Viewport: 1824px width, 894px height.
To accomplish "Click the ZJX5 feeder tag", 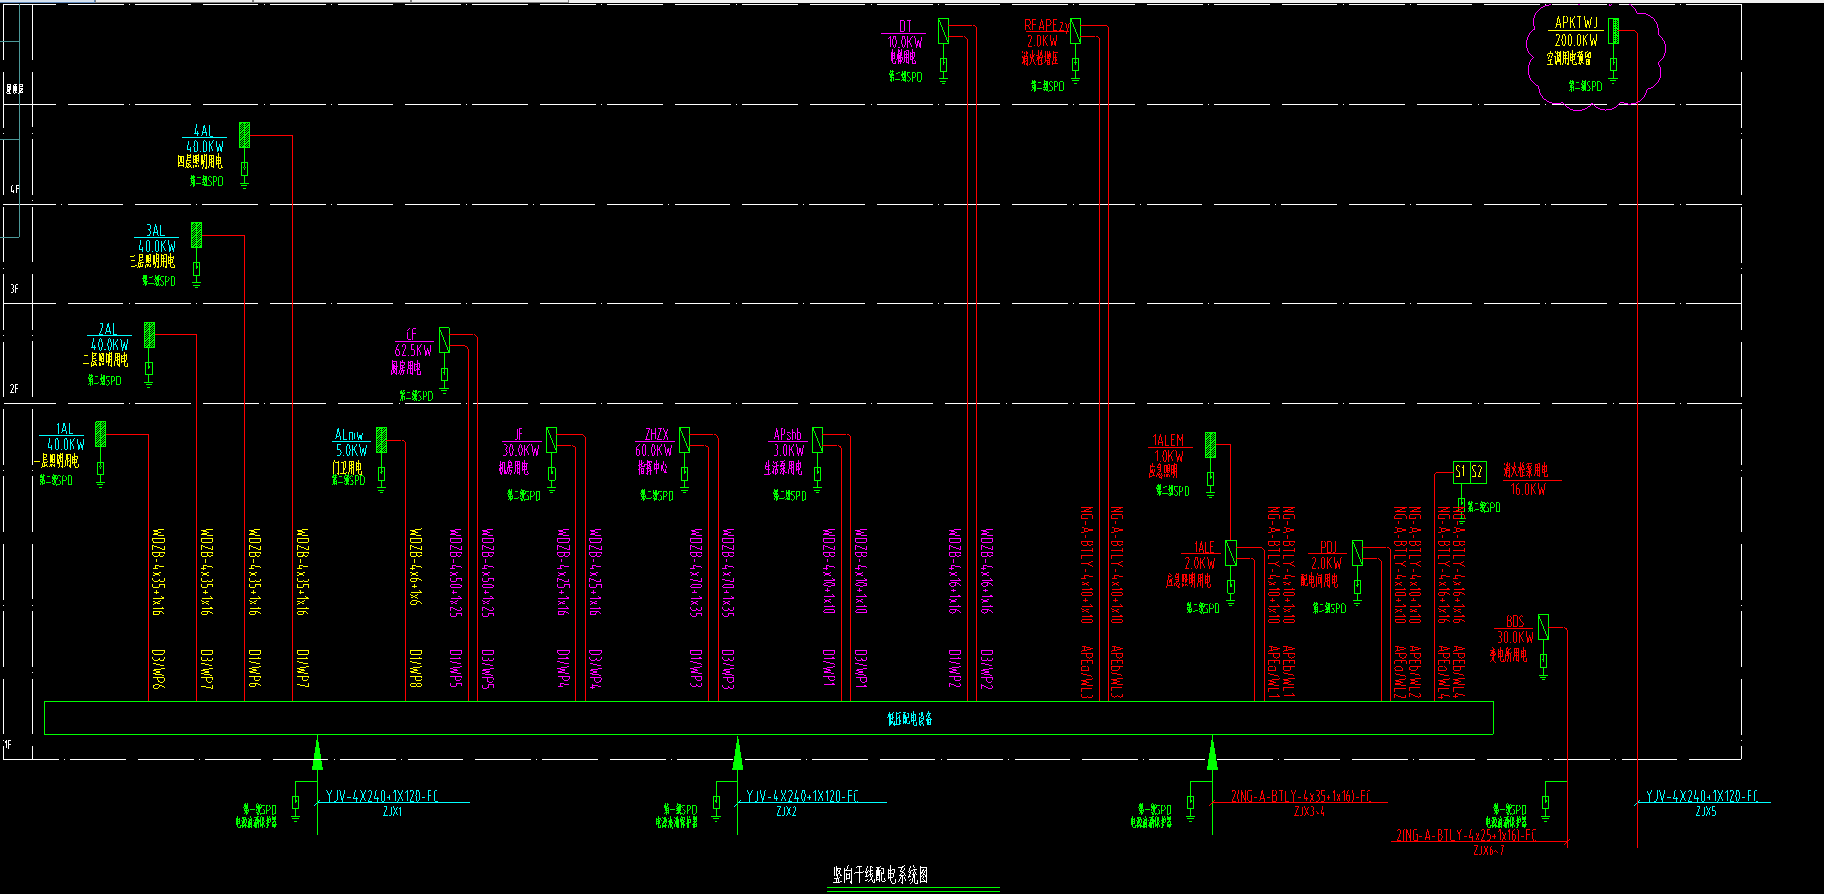I will (1706, 812).
